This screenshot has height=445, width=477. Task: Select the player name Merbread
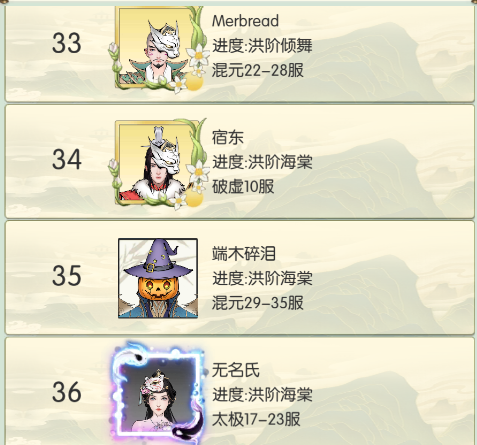pos(245,21)
